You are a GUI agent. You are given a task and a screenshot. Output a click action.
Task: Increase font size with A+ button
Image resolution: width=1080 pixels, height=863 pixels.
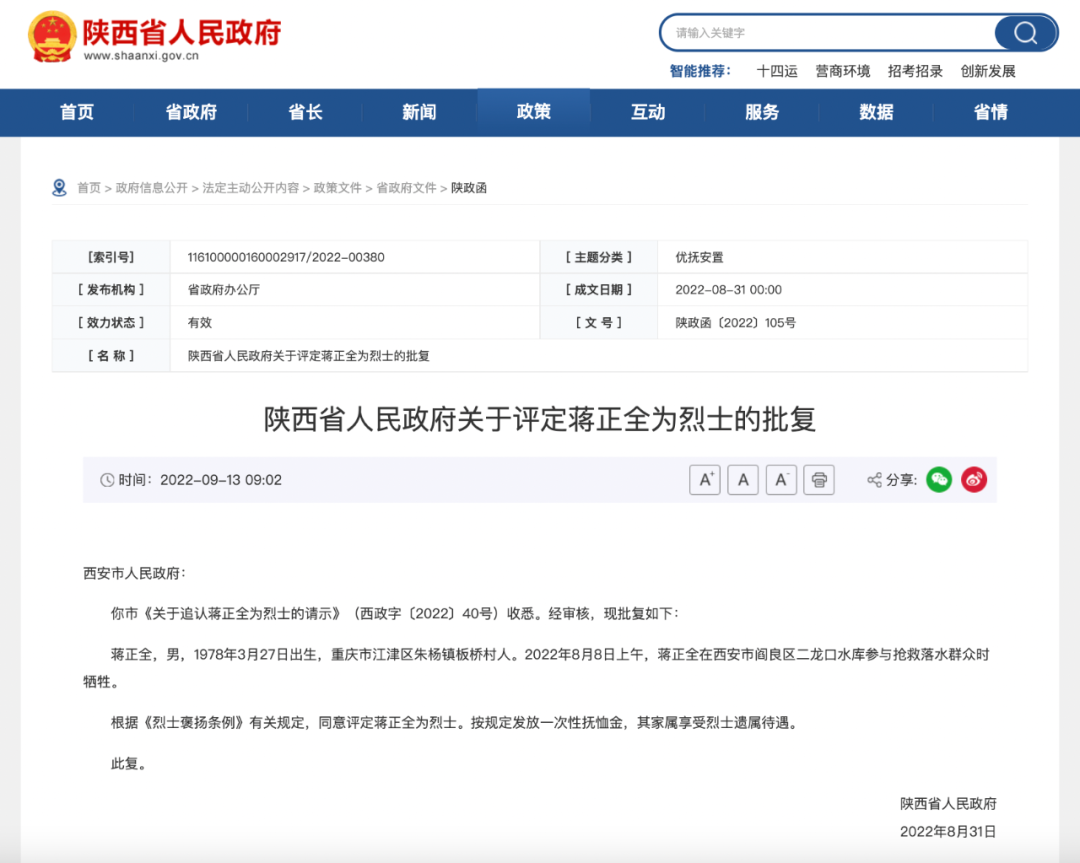click(x=705, y=480)
